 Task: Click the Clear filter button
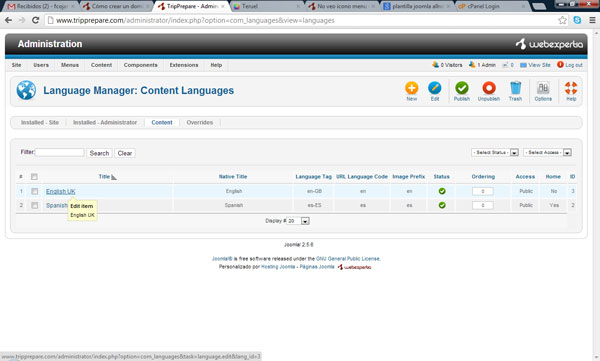tap(125, 153)
